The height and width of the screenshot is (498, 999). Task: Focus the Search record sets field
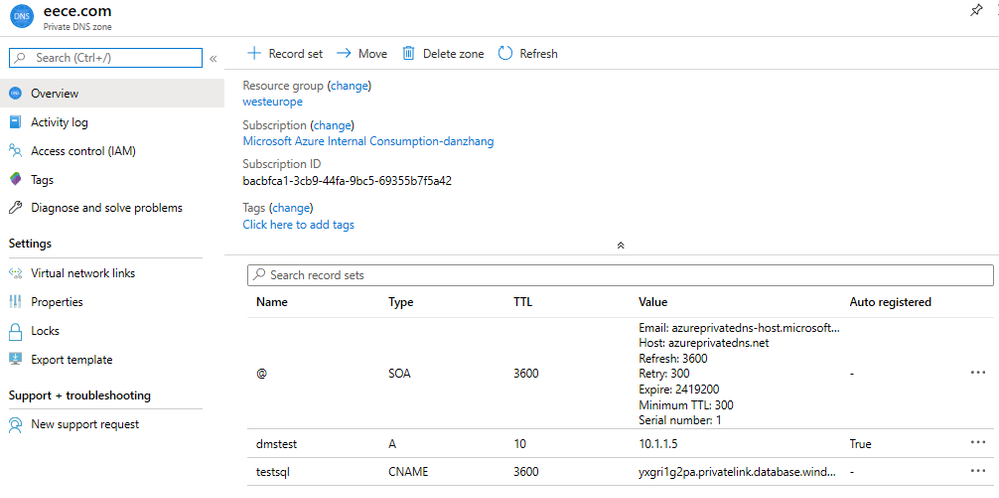pyautogui.click(x=620, y=275)
